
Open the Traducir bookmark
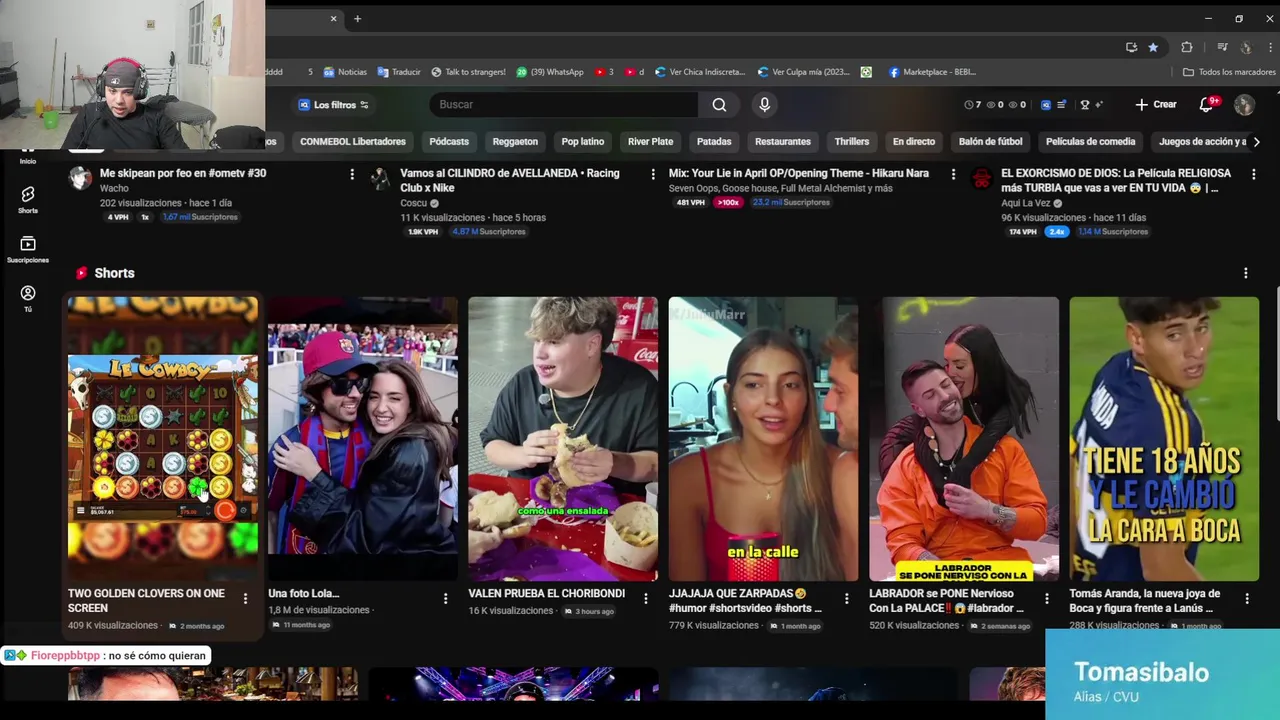point(398,72)
